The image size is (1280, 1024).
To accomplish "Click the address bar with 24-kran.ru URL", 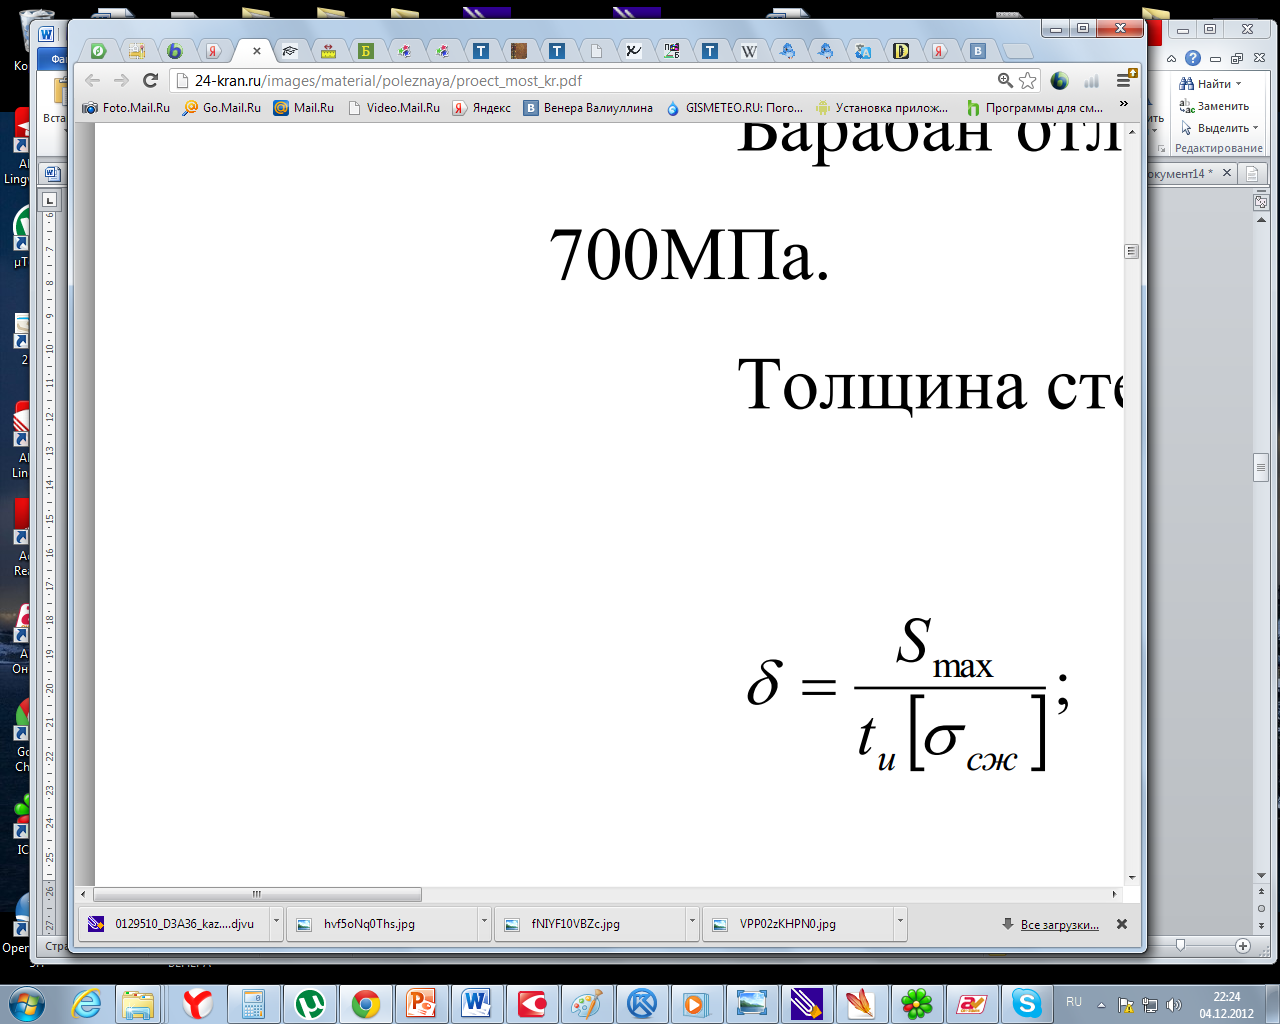I will (590, 81).
